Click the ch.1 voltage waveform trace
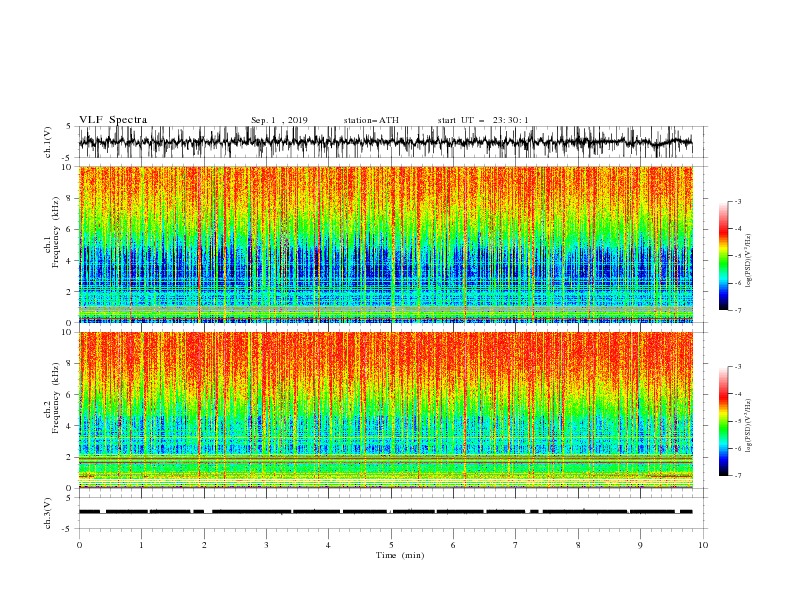The height and width of the screenshot is (612, 792). (x=385, y=142)
